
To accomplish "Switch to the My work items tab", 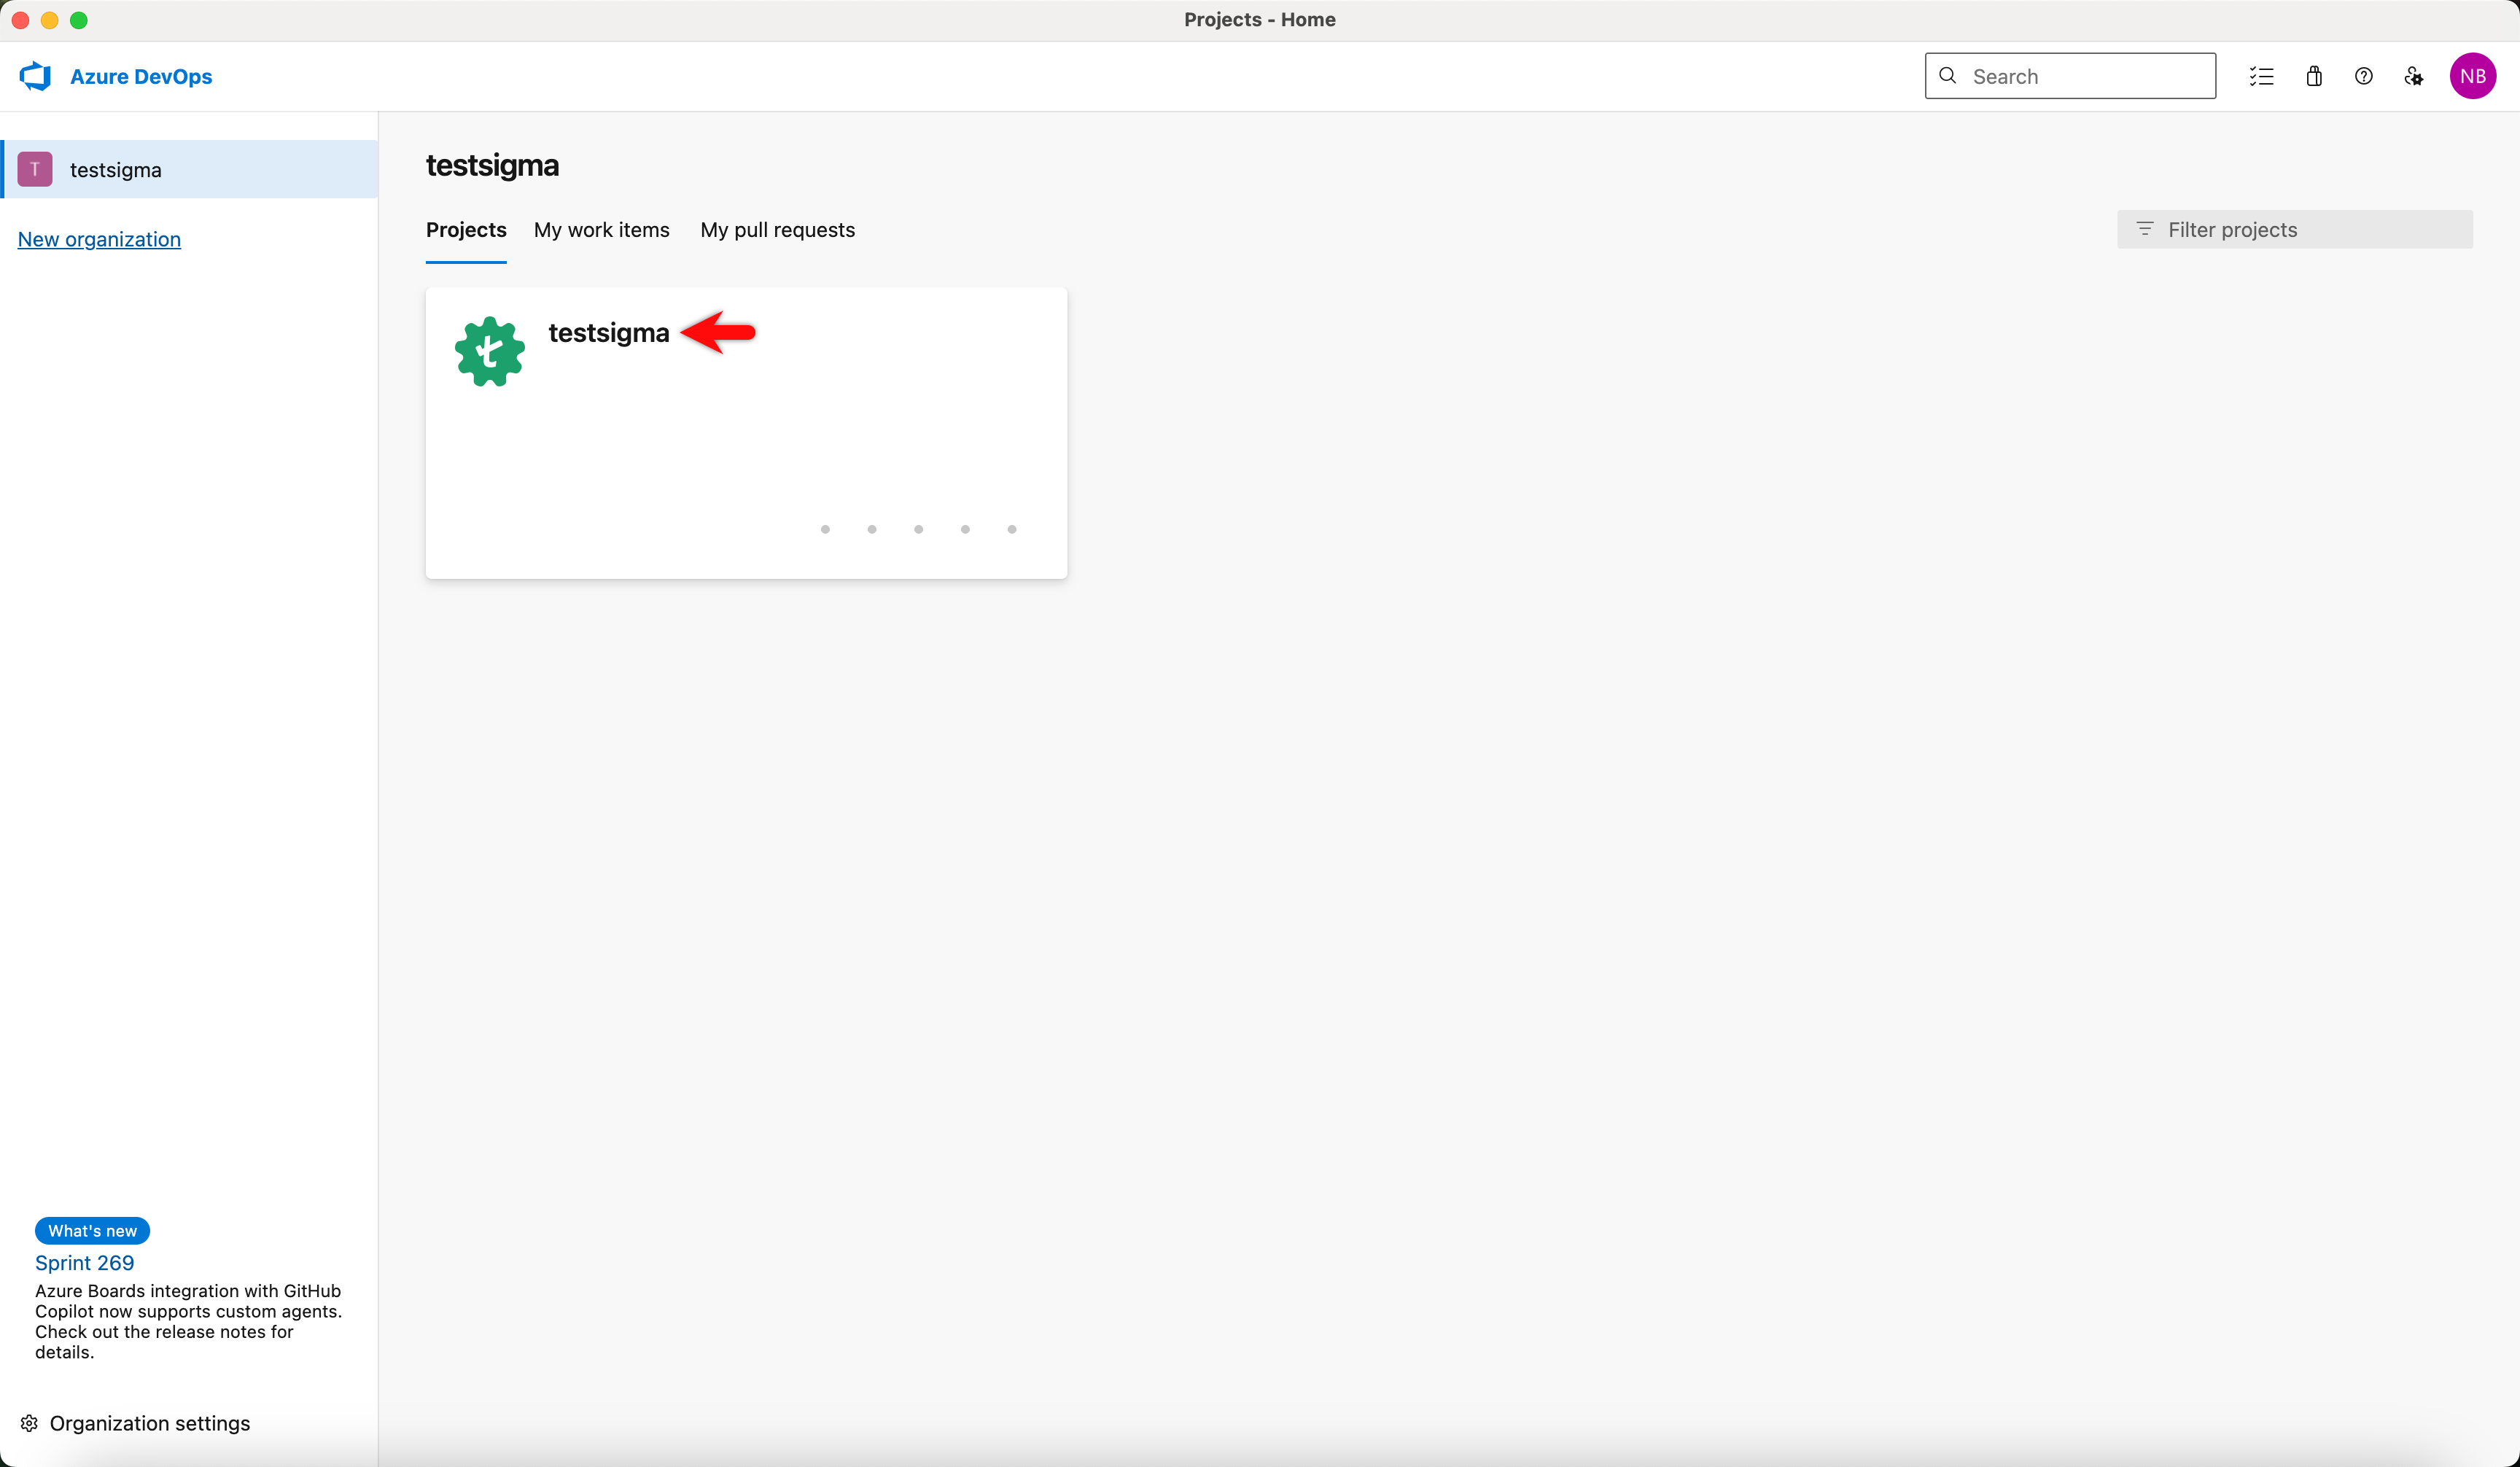I will pos(601,229).
